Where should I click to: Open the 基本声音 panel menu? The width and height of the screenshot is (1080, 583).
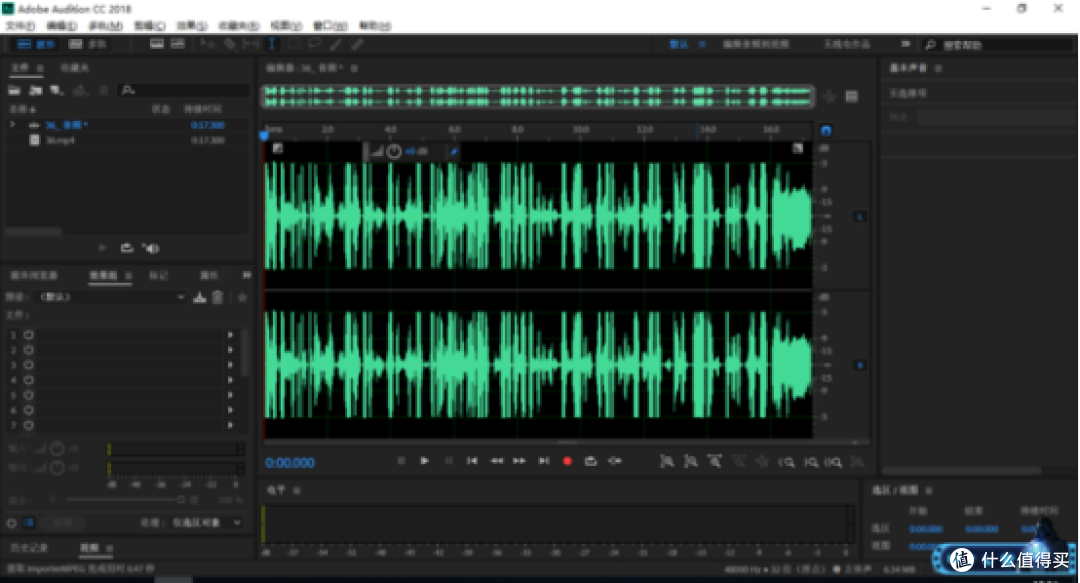point(938,68)
